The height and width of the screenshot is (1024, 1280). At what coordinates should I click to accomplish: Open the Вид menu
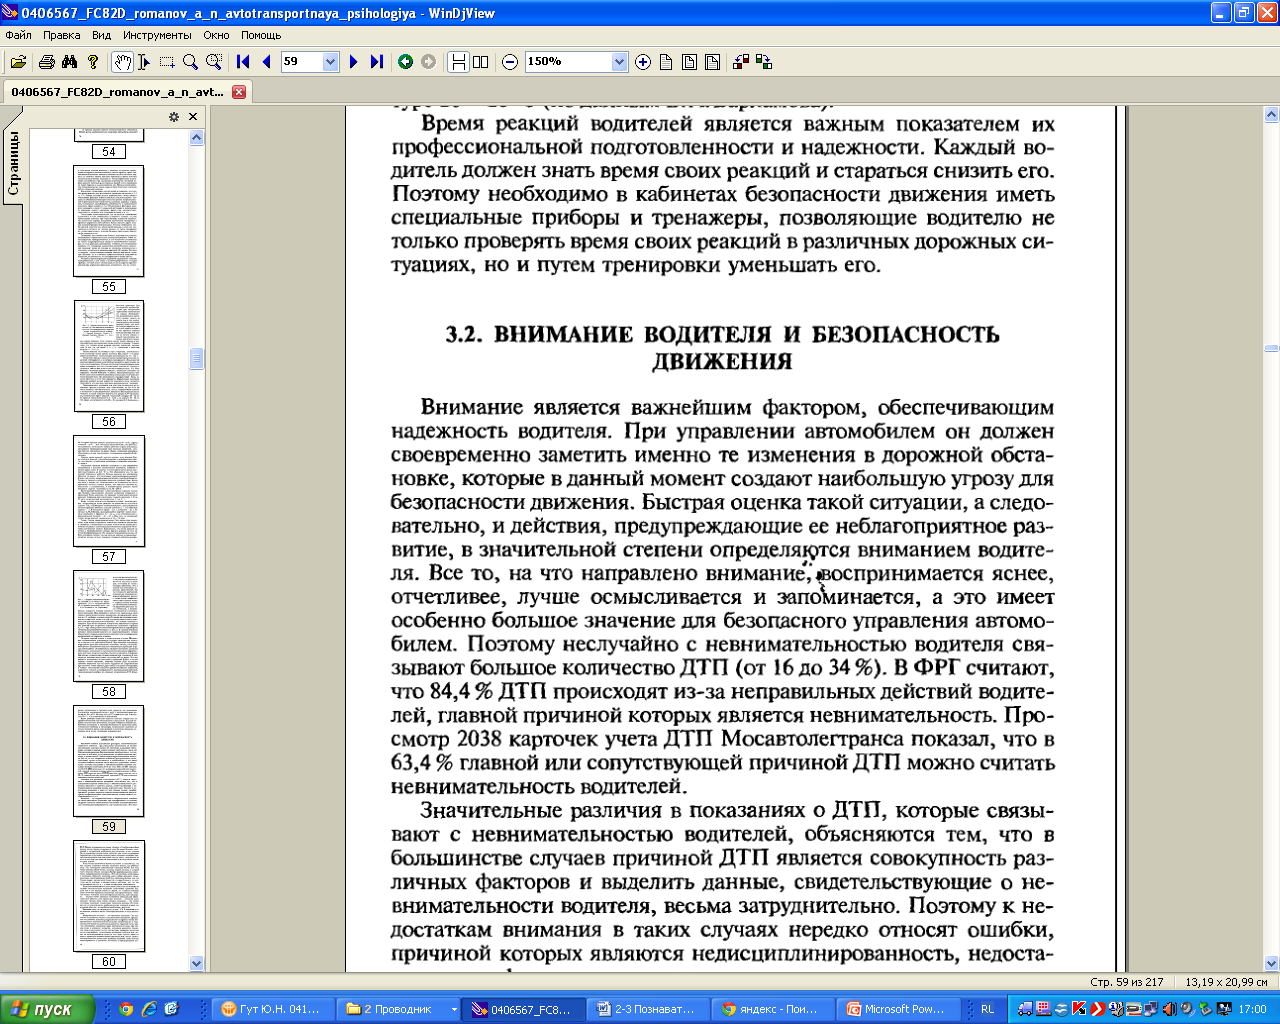pos(102,35)
